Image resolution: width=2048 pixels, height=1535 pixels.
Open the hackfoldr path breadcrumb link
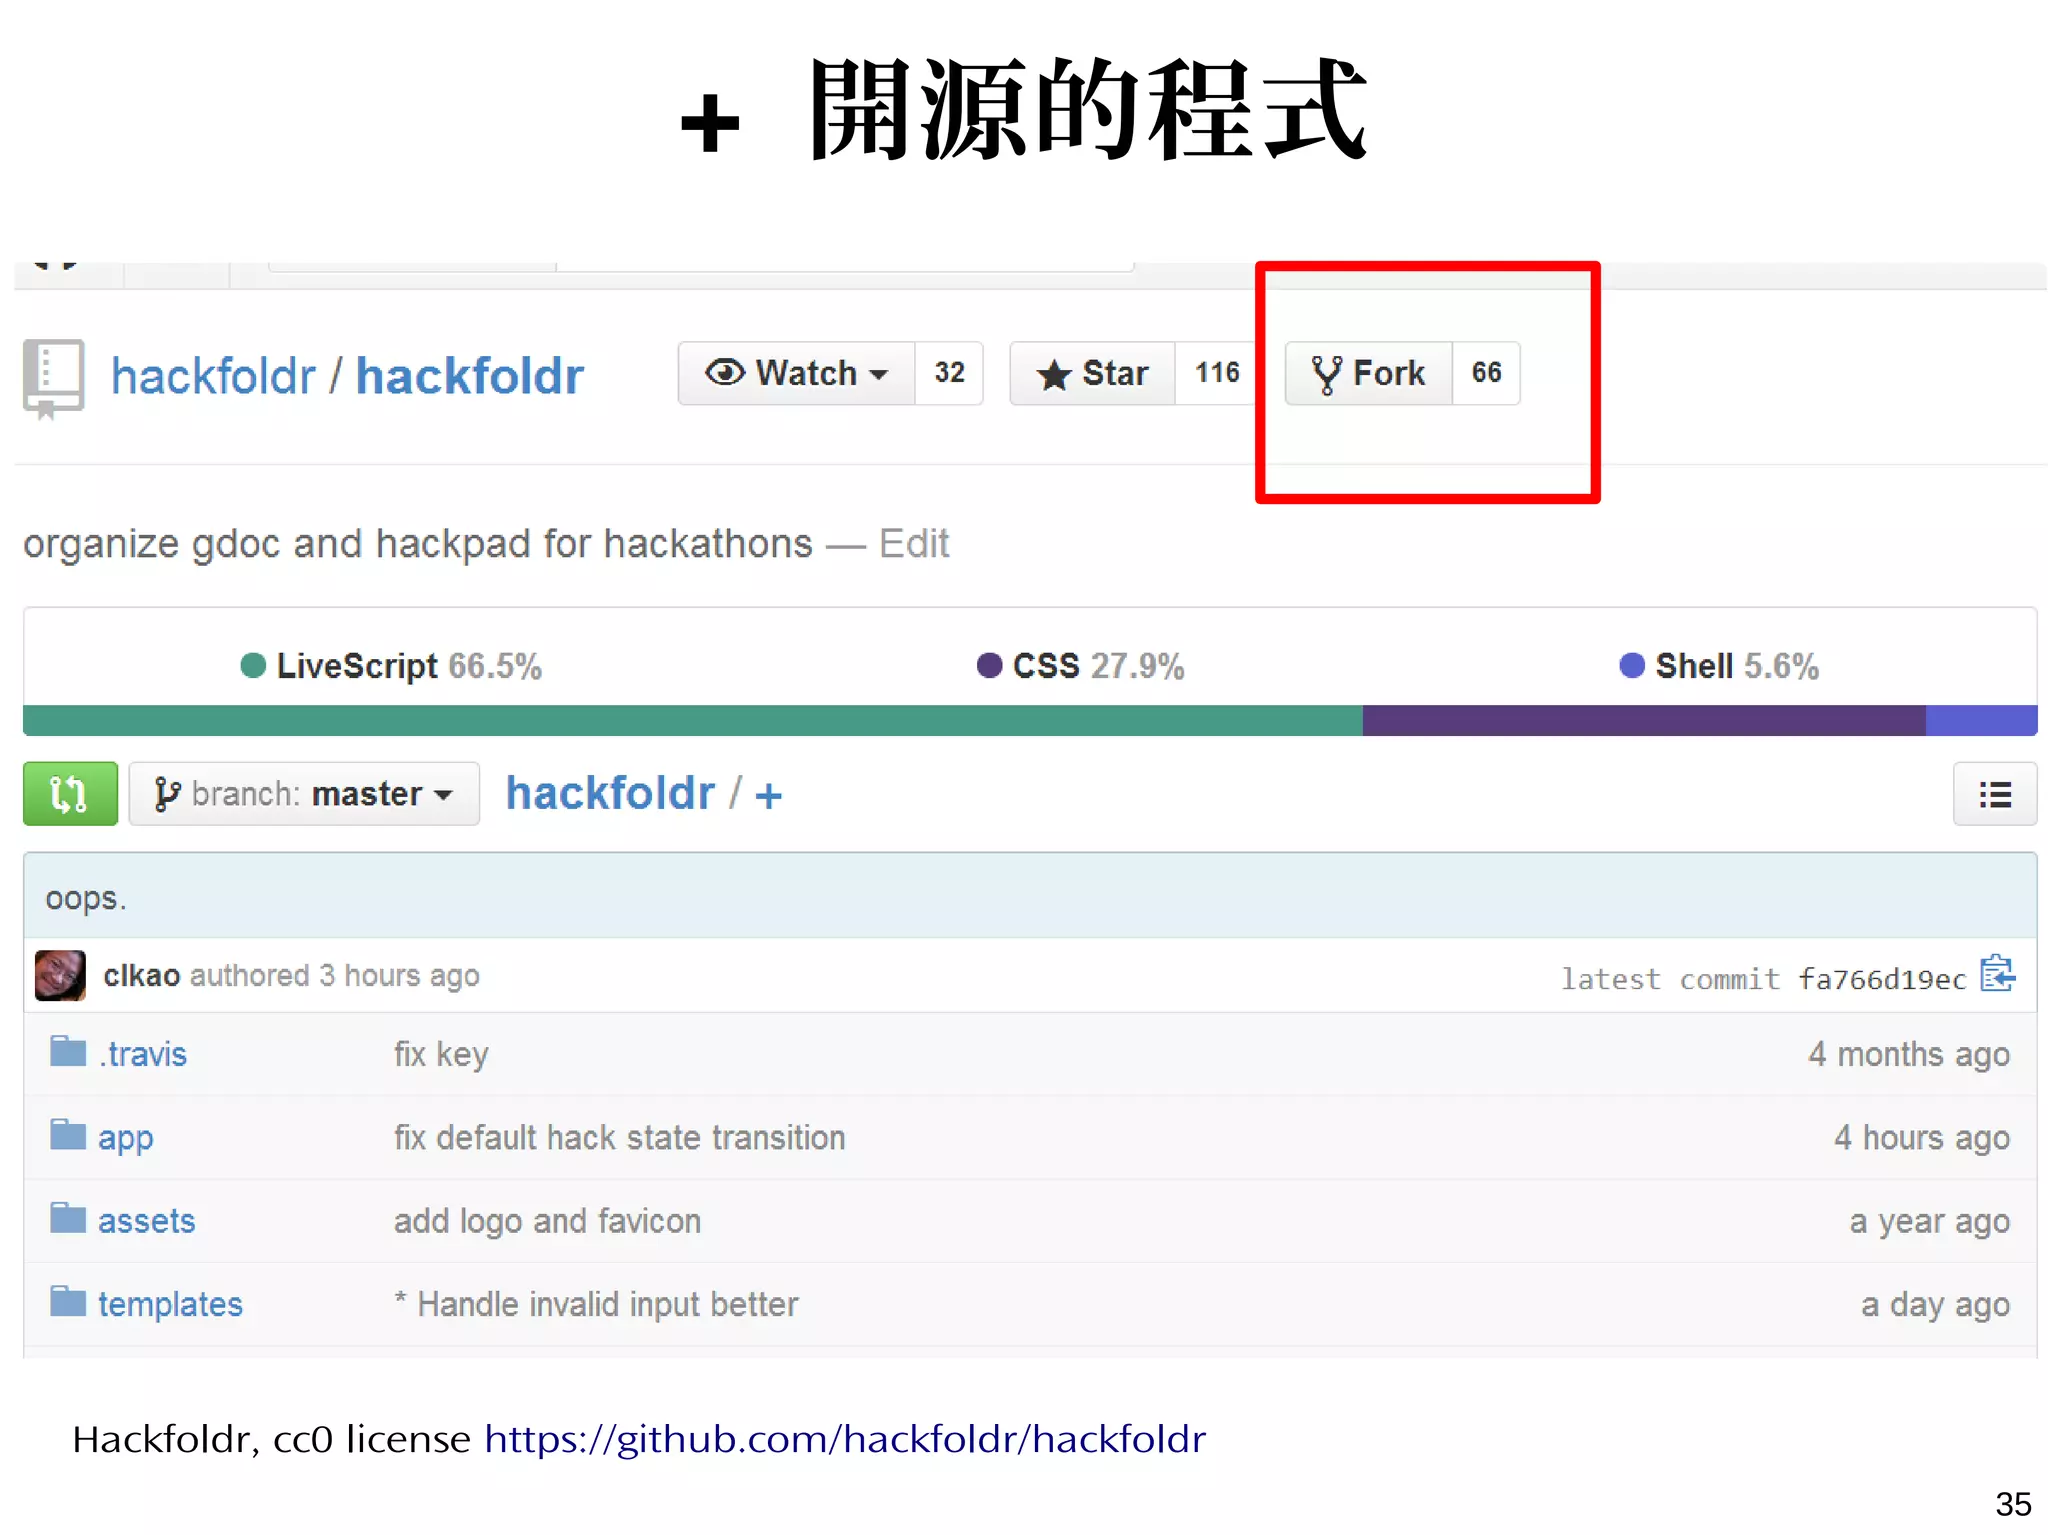(610, 793)
